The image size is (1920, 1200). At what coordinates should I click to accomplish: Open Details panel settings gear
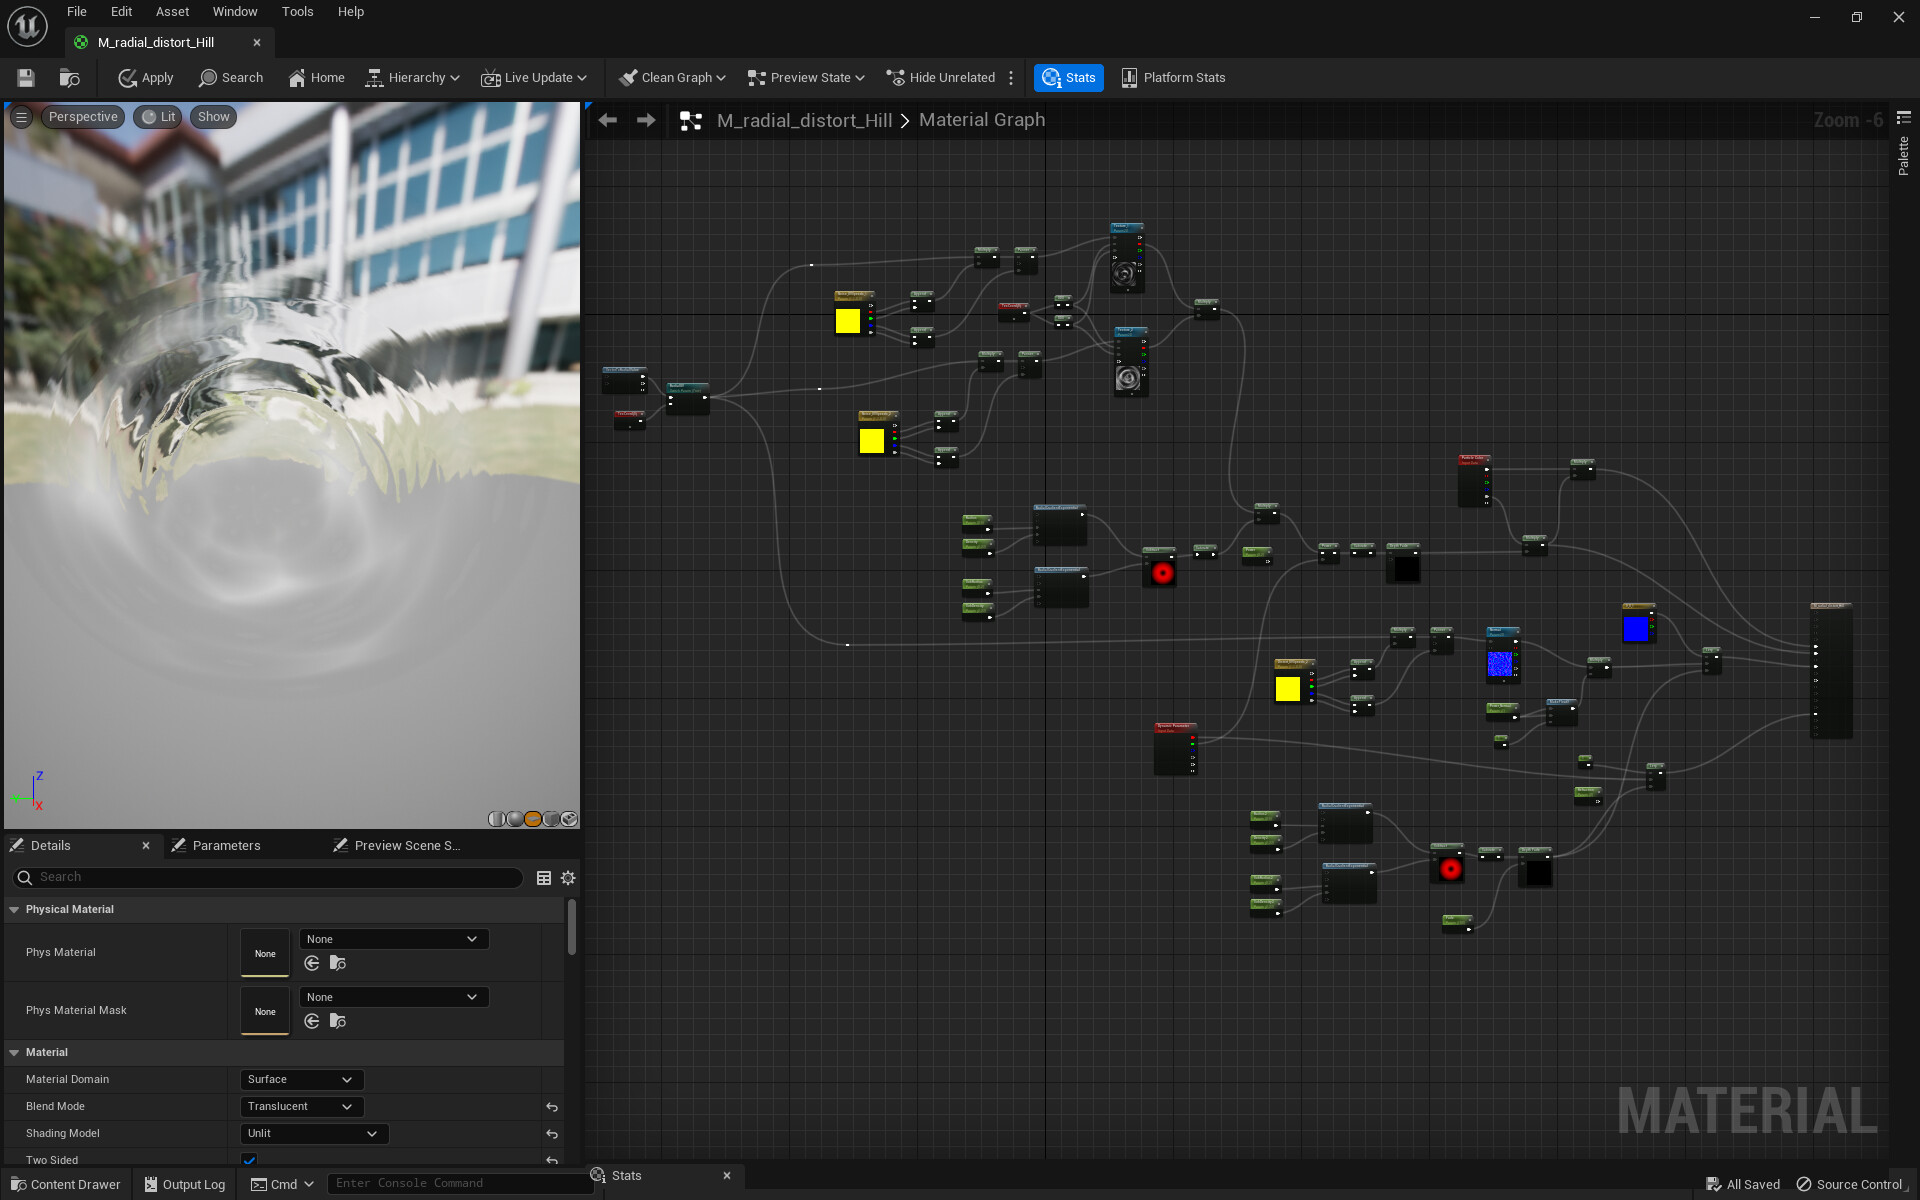(x=568, y=878)
